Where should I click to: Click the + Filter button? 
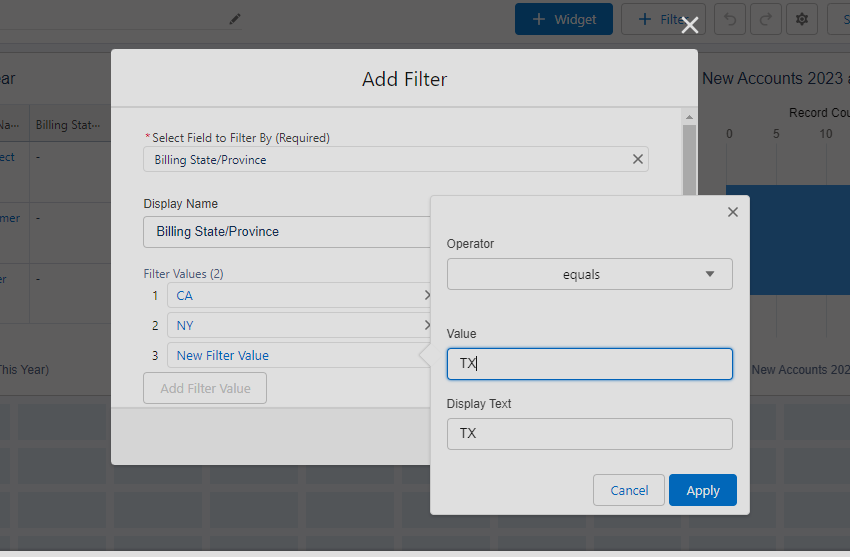tap(663, 20)
